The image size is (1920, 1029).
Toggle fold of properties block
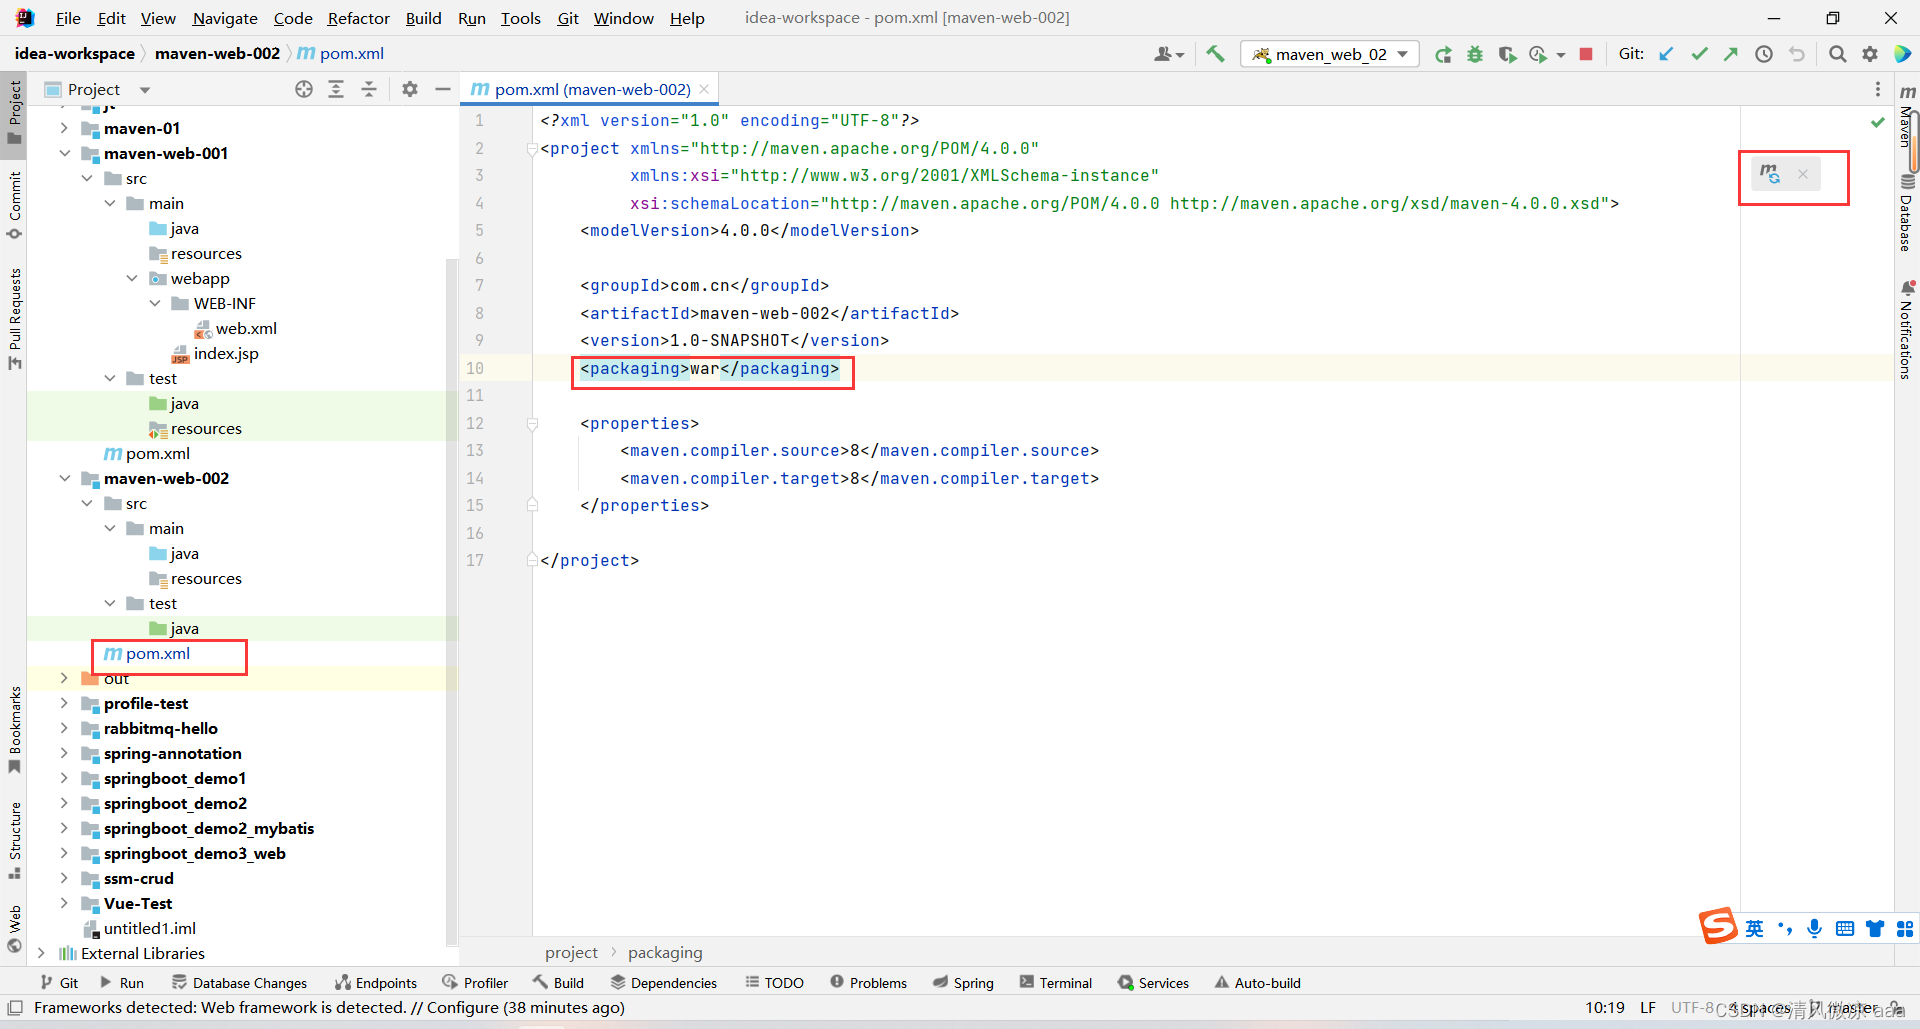pos(532,423)
